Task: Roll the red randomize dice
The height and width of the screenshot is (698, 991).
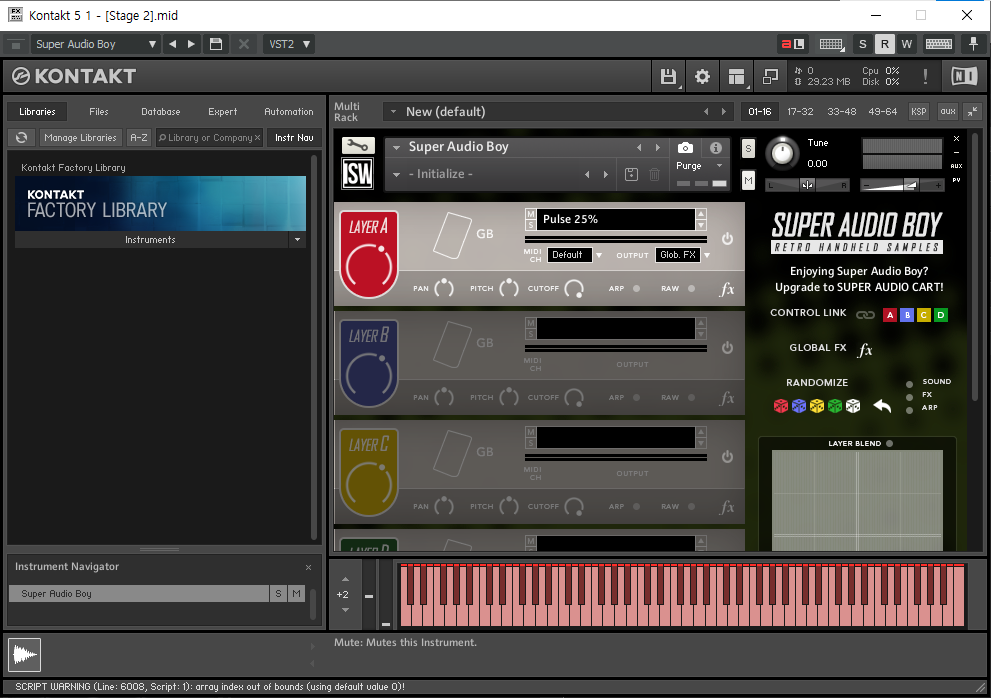Action: click(x=781, y=405)
